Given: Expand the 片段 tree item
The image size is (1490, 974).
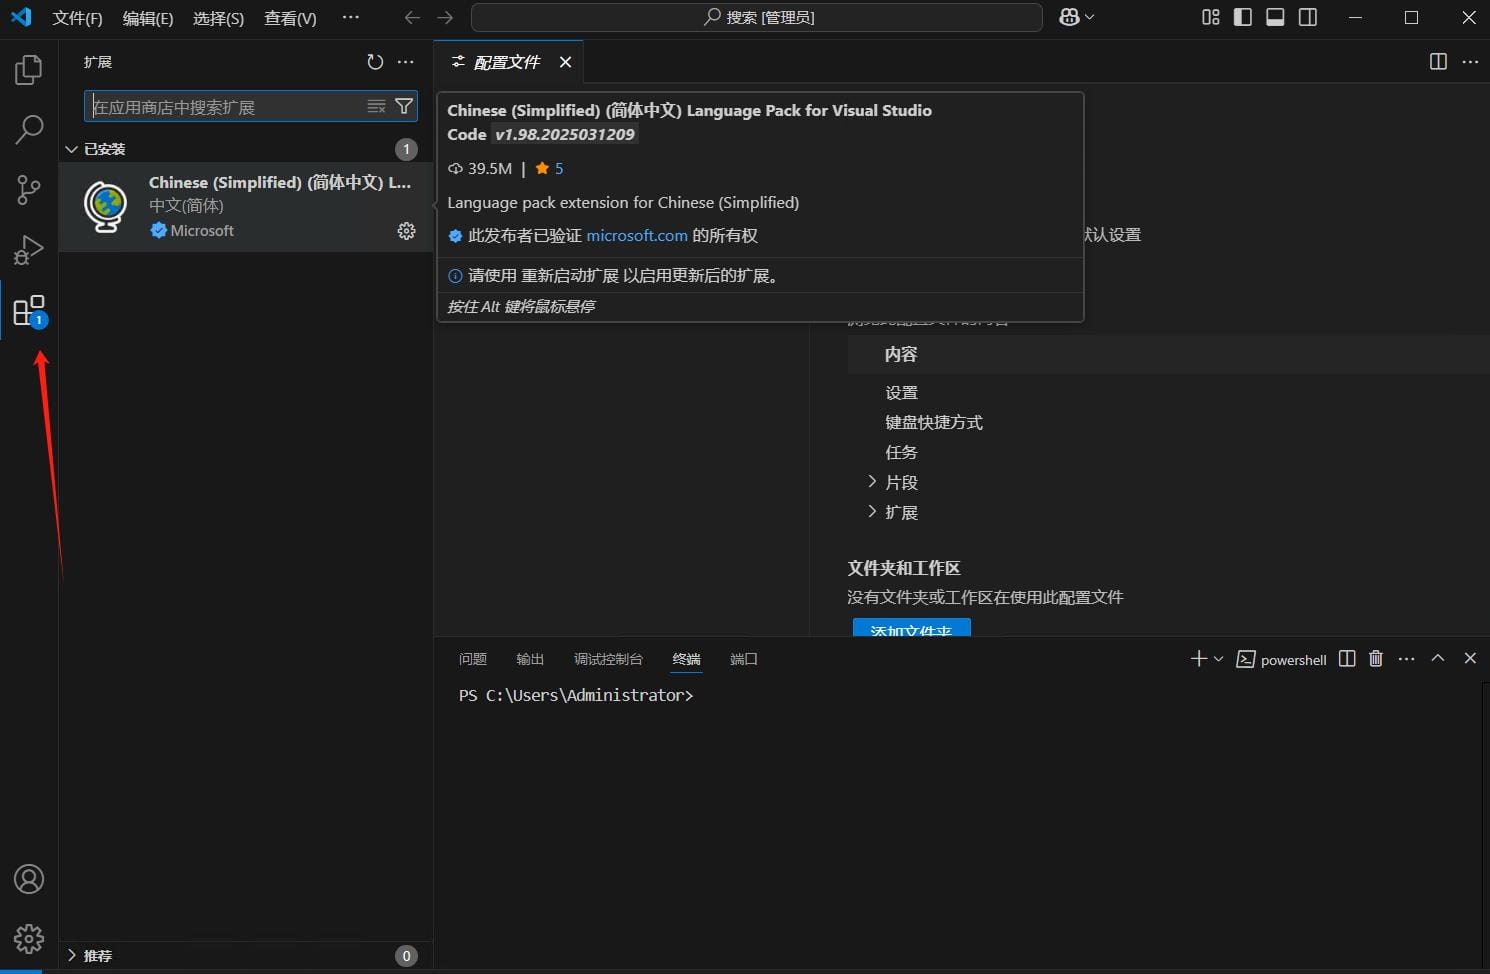Looking at the screenshot, I should pyautogui.click(x=872, y=482).
